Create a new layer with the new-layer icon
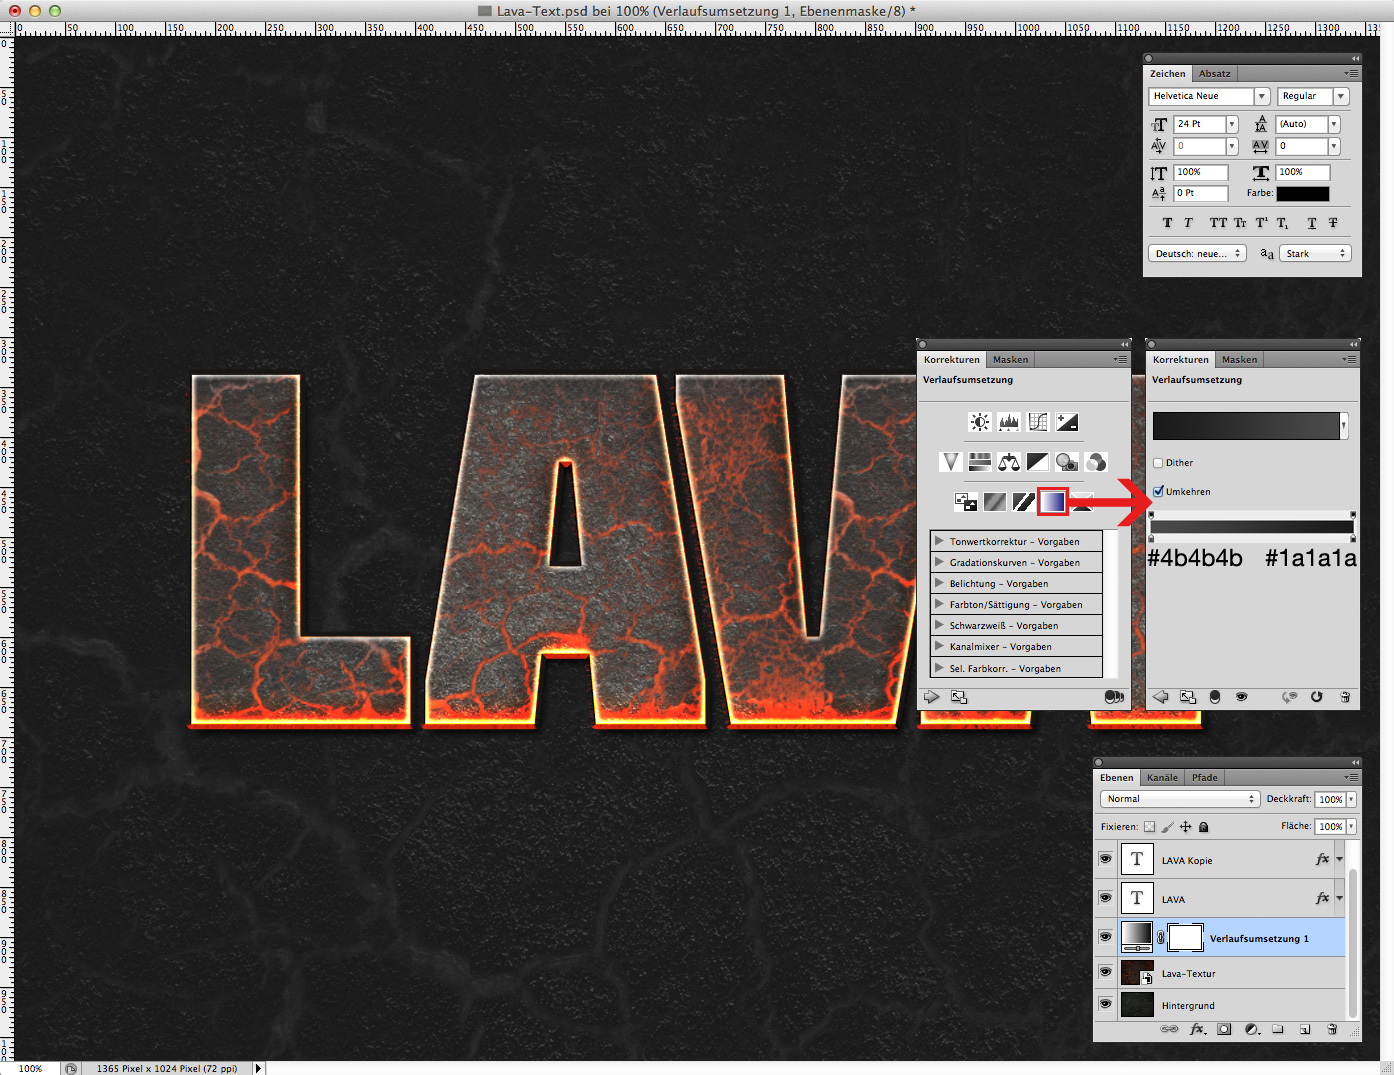Viewport: 1394px width, 1075px height. (x=1305, y=1029)
